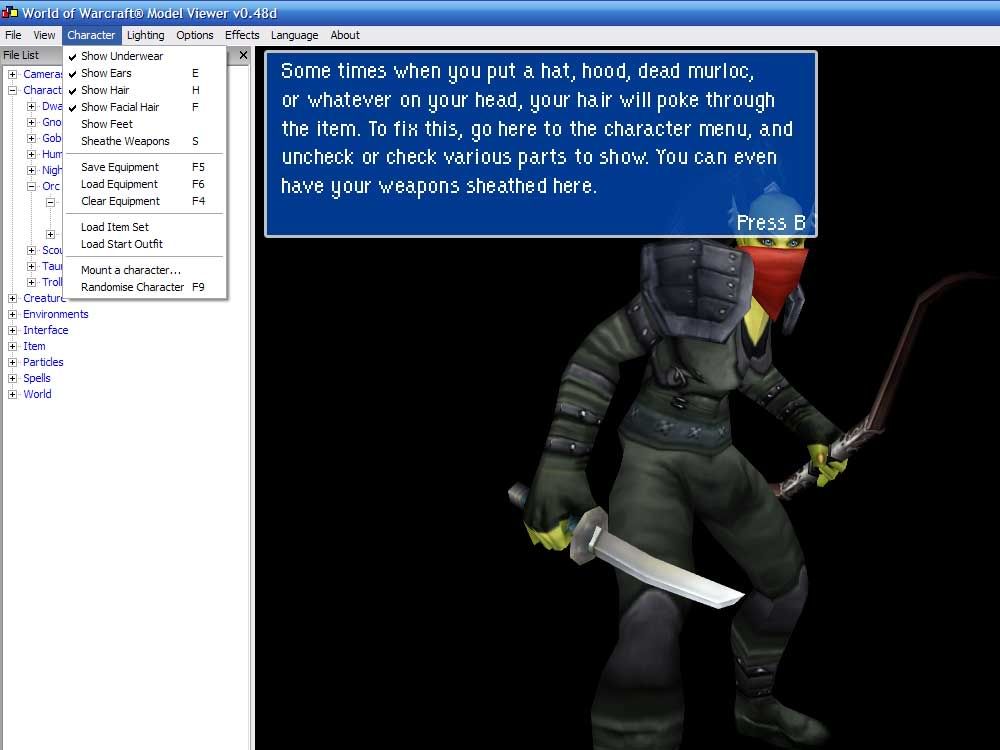Screen dimensions: 1000x750
Task: Expand the Human subfolder node
Action: (x=31, y=154)
